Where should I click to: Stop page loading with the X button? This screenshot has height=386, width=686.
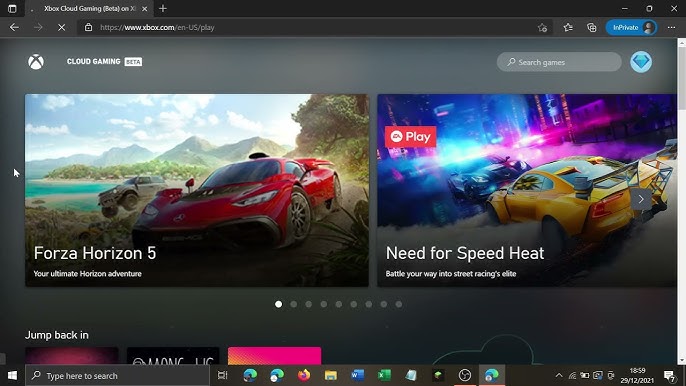point(62,27)
